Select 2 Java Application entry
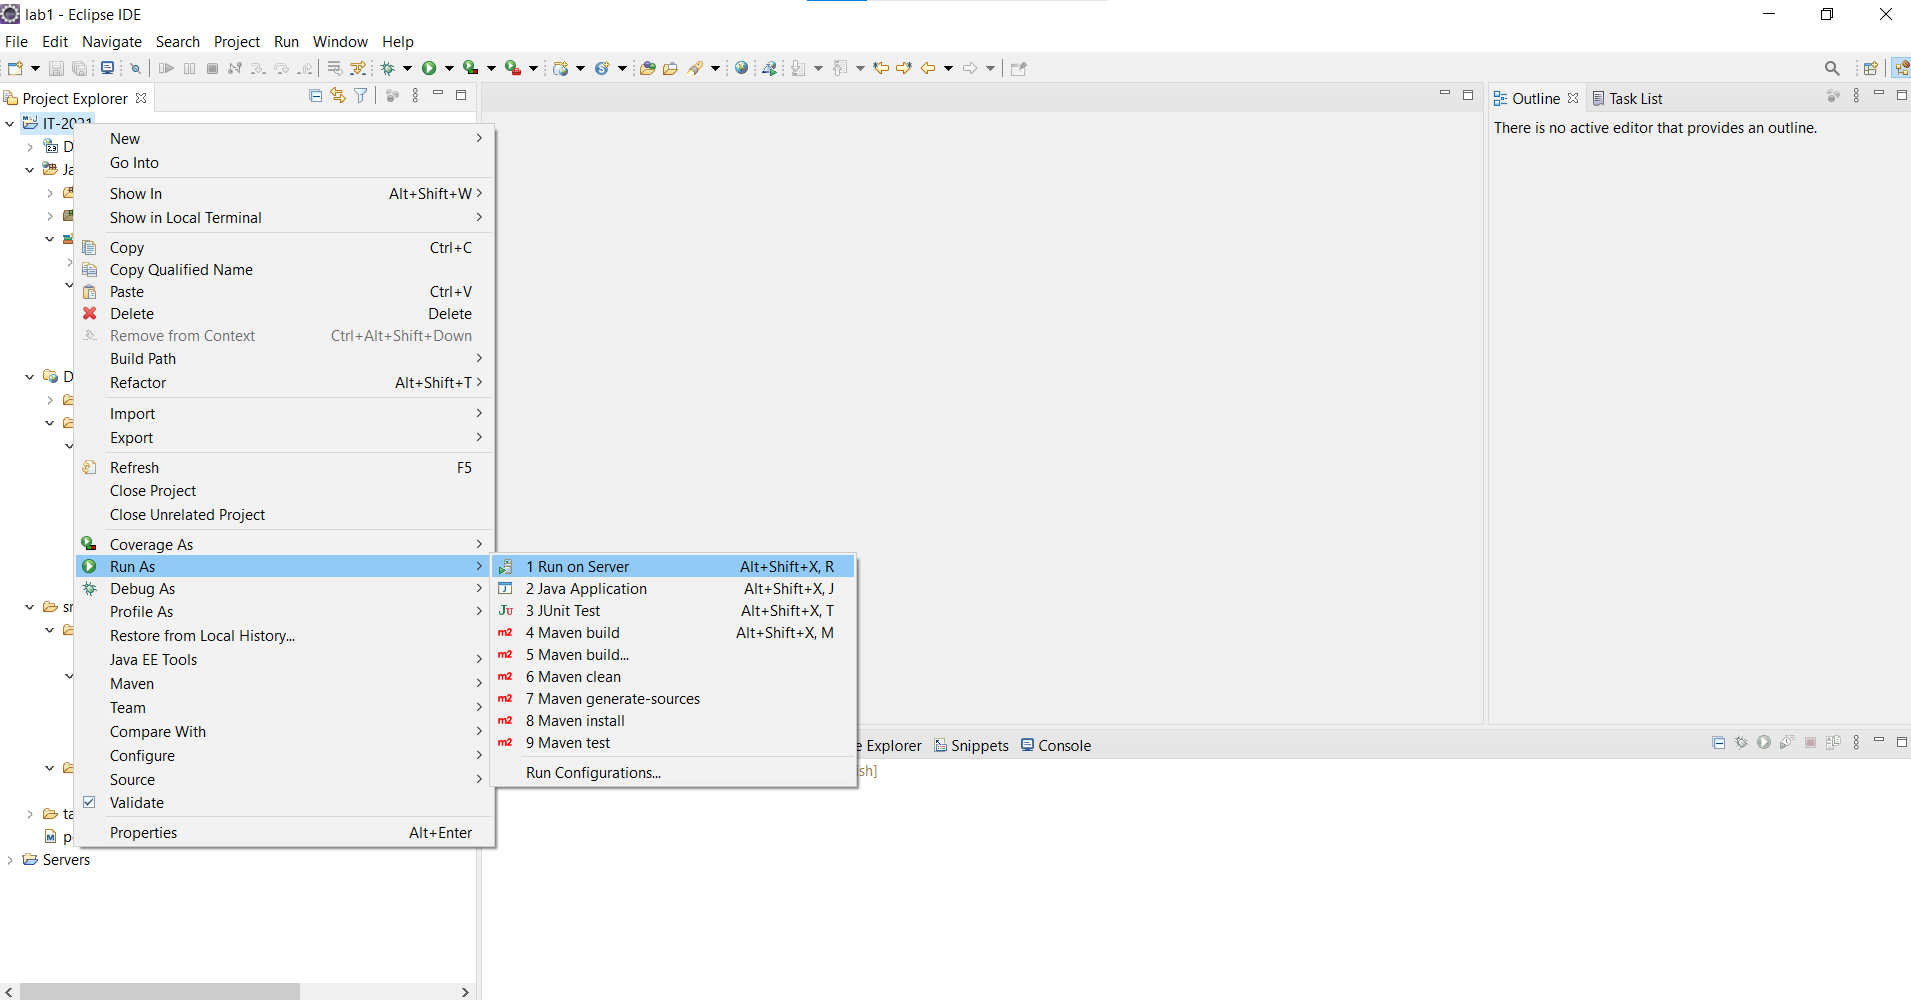1911x1000 pixels. tap(674, 589)
